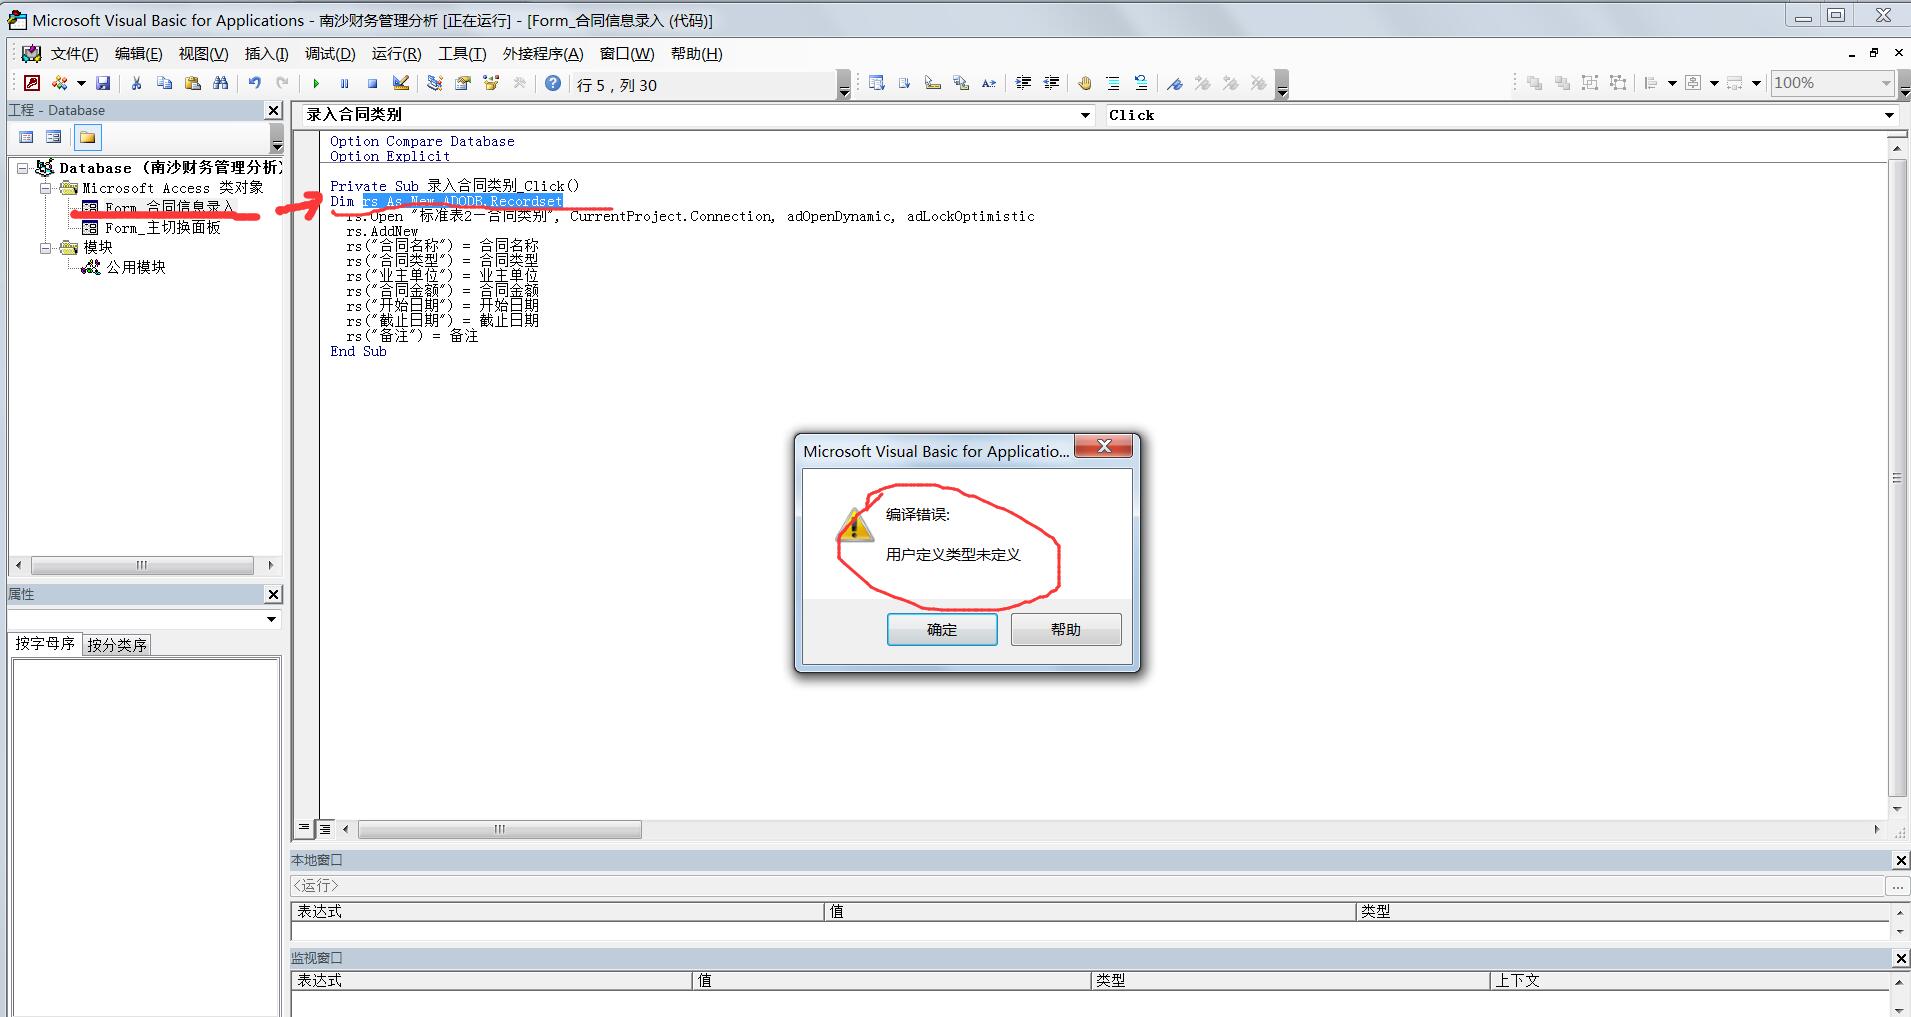Image resolution: width=1911 pixels, height=1017 pixels.
Task: Click View Code icon in project panel
Action: pos(27,137)
